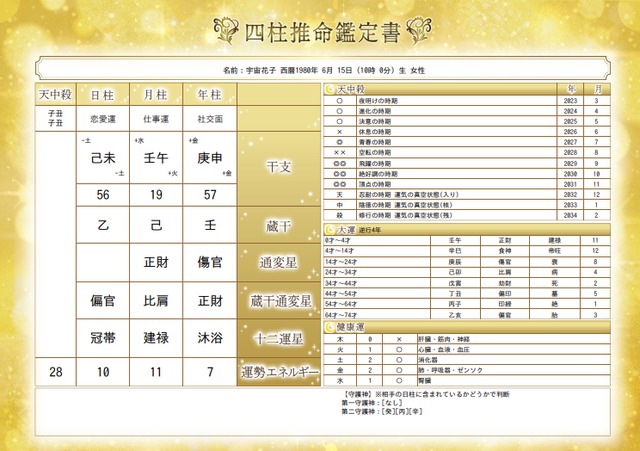640x451 pixels.
Task: Click the 建禄 cell in the month pillar column
Action: point(156,338)
